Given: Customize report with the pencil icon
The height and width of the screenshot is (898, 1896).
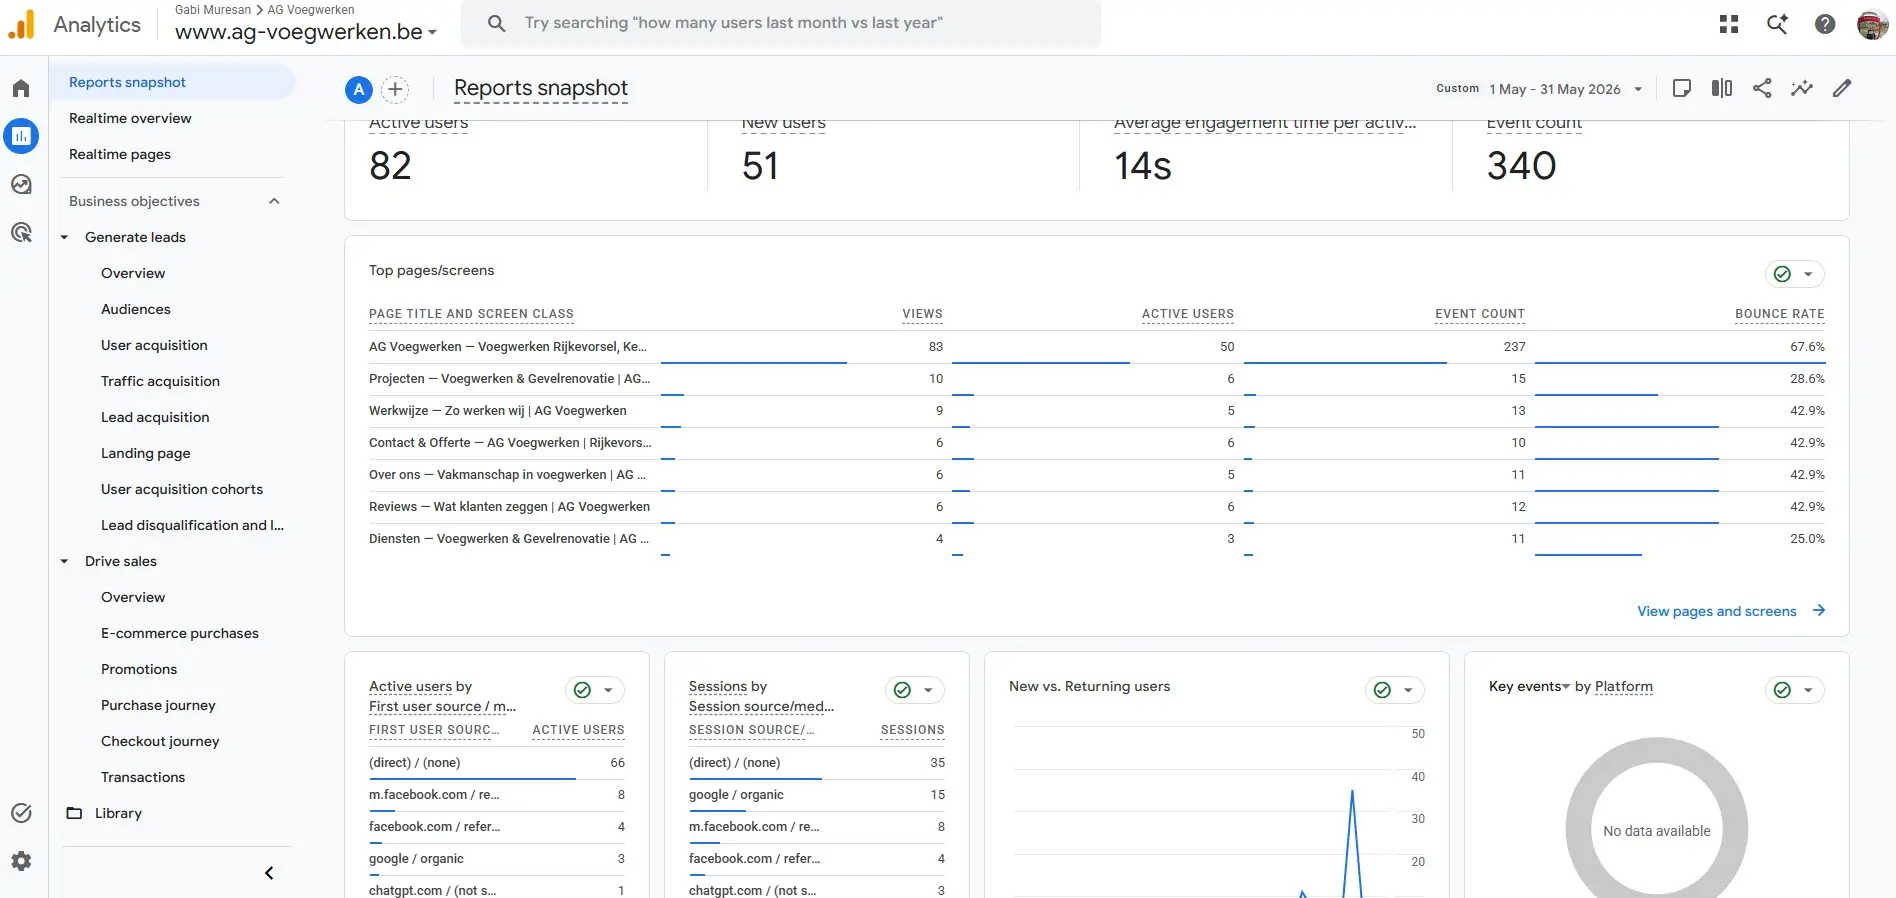Looking at the screenshot, I should coord(1842,88).
